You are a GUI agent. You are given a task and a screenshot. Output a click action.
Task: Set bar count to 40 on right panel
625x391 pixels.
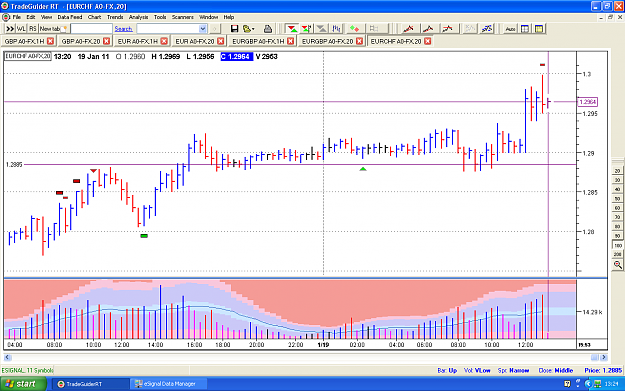click(617, 189)
